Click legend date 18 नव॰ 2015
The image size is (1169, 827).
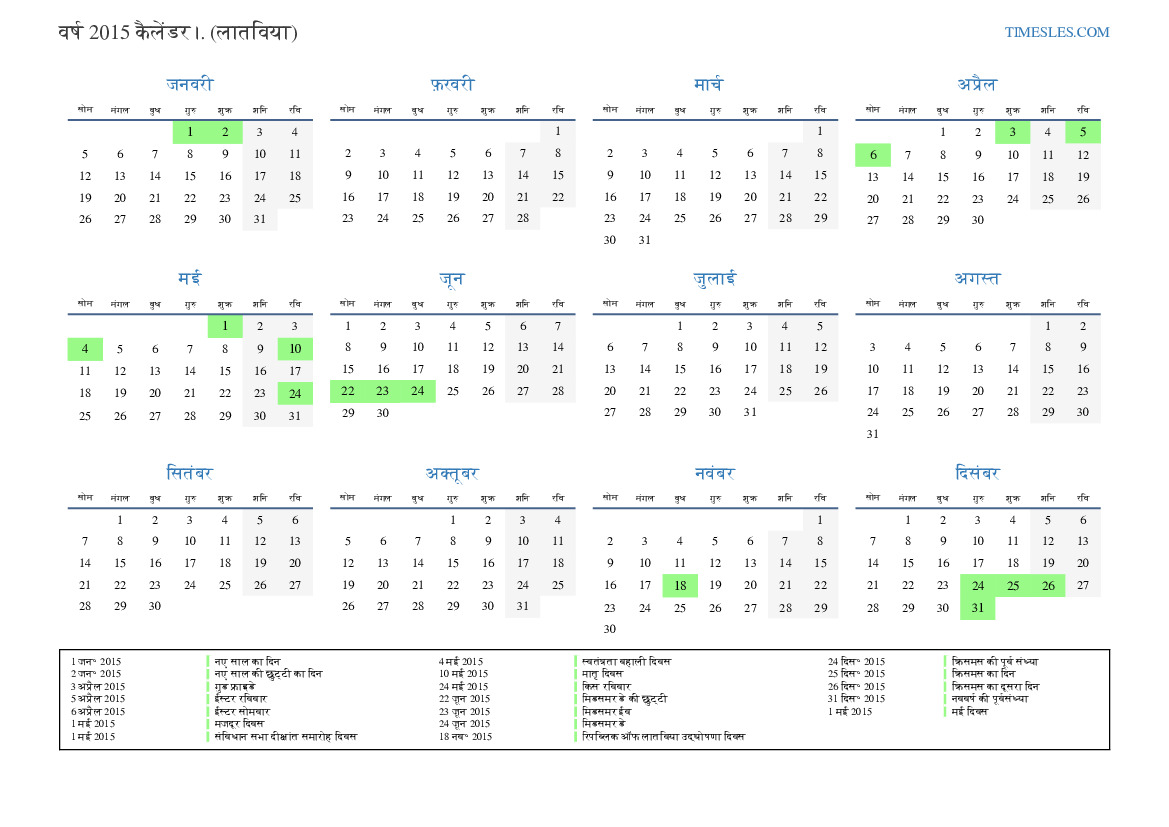465,736
